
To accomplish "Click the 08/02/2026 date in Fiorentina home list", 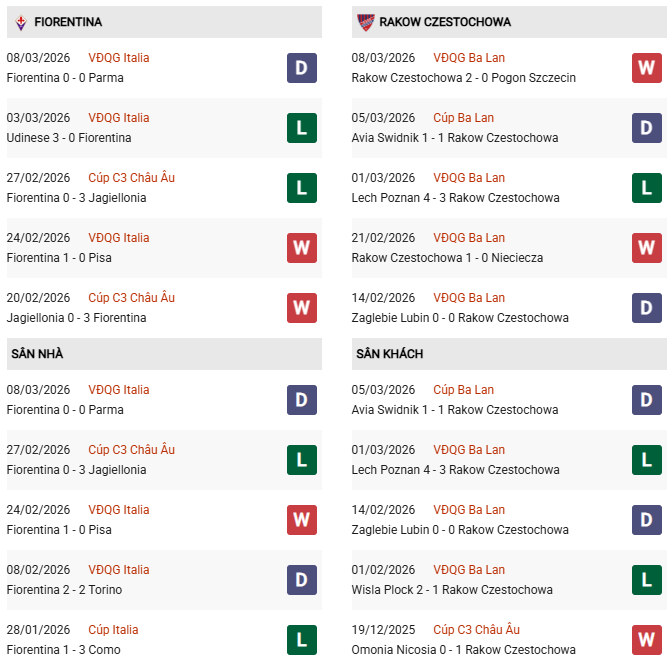I will click(x=38, y=570).
